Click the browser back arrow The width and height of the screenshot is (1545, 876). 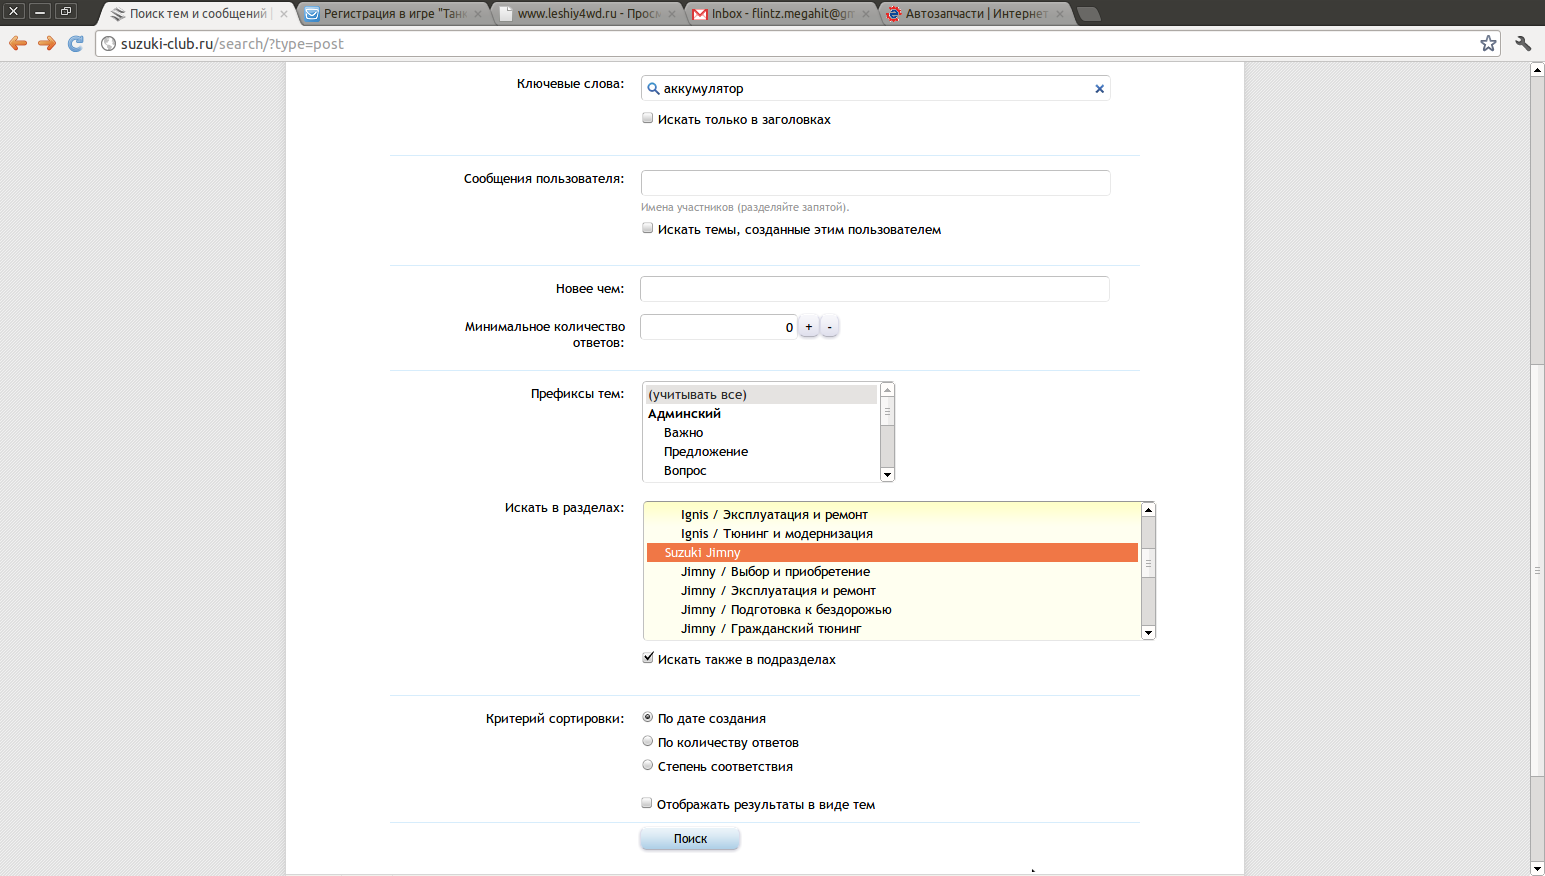pyautogui.click(x=18, y=43)
